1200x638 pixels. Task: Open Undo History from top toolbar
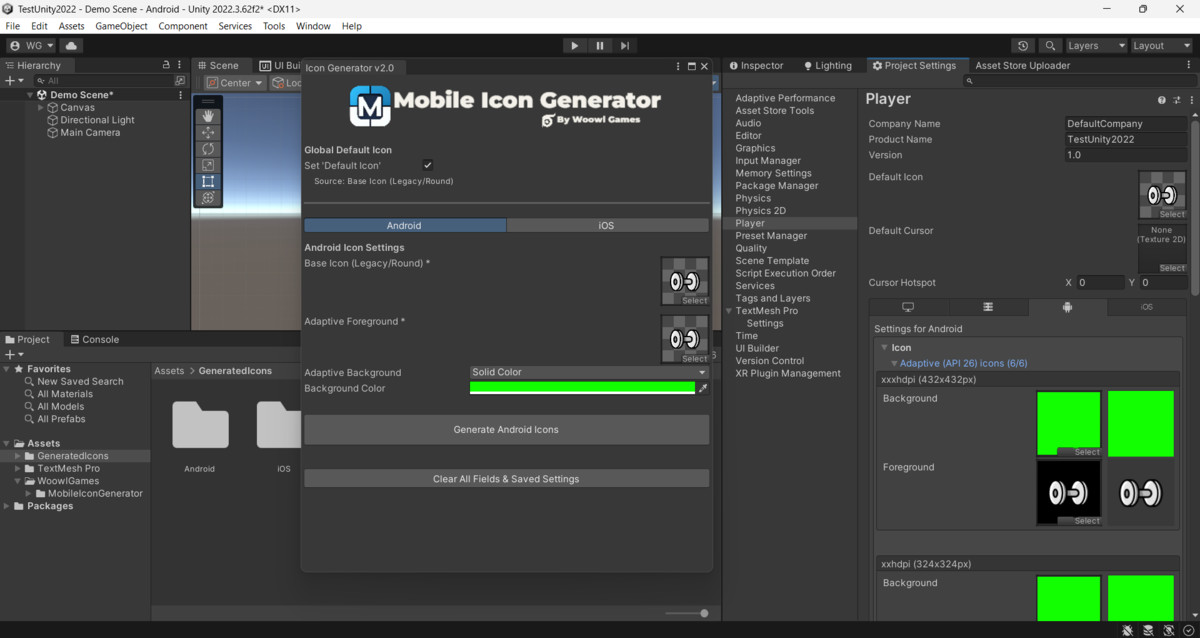1022,46
